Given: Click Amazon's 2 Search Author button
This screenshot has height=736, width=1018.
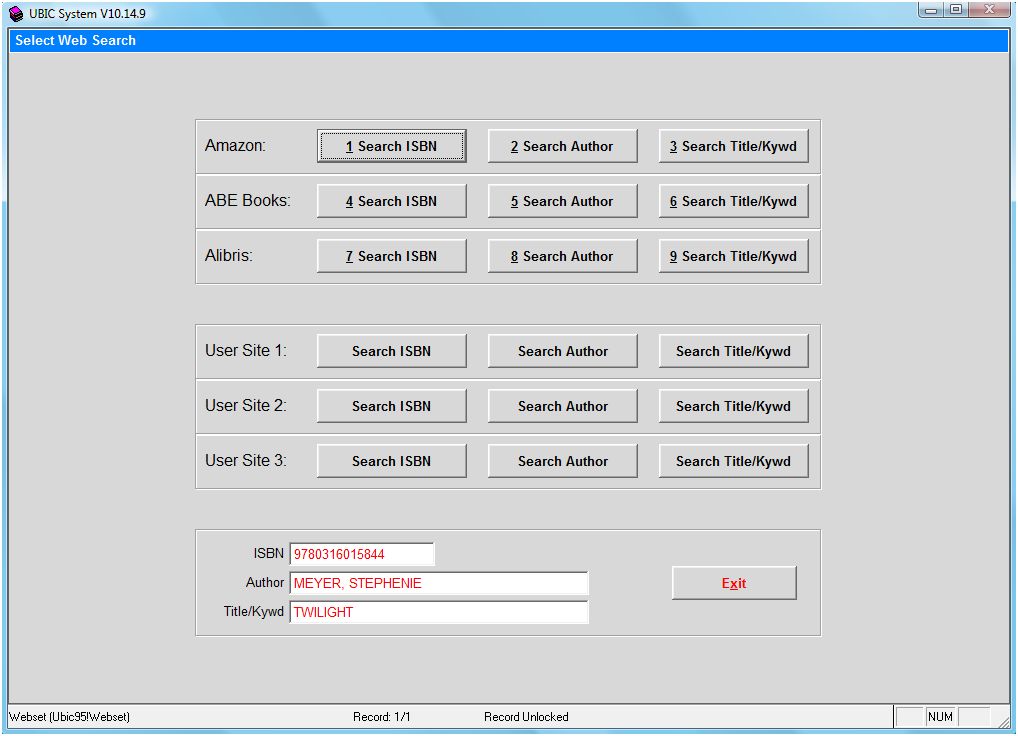Looking at the screenshot, I should 562,146.
